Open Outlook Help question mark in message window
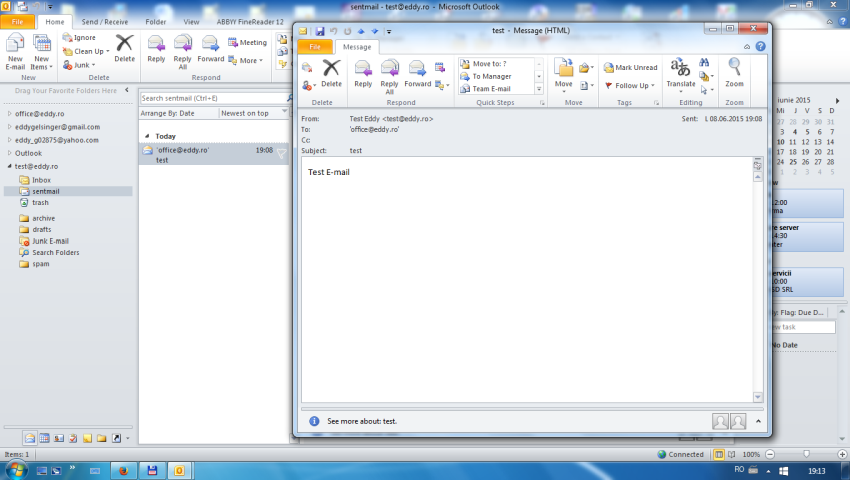The image size is (850, 480). click(x=761, y=47)
